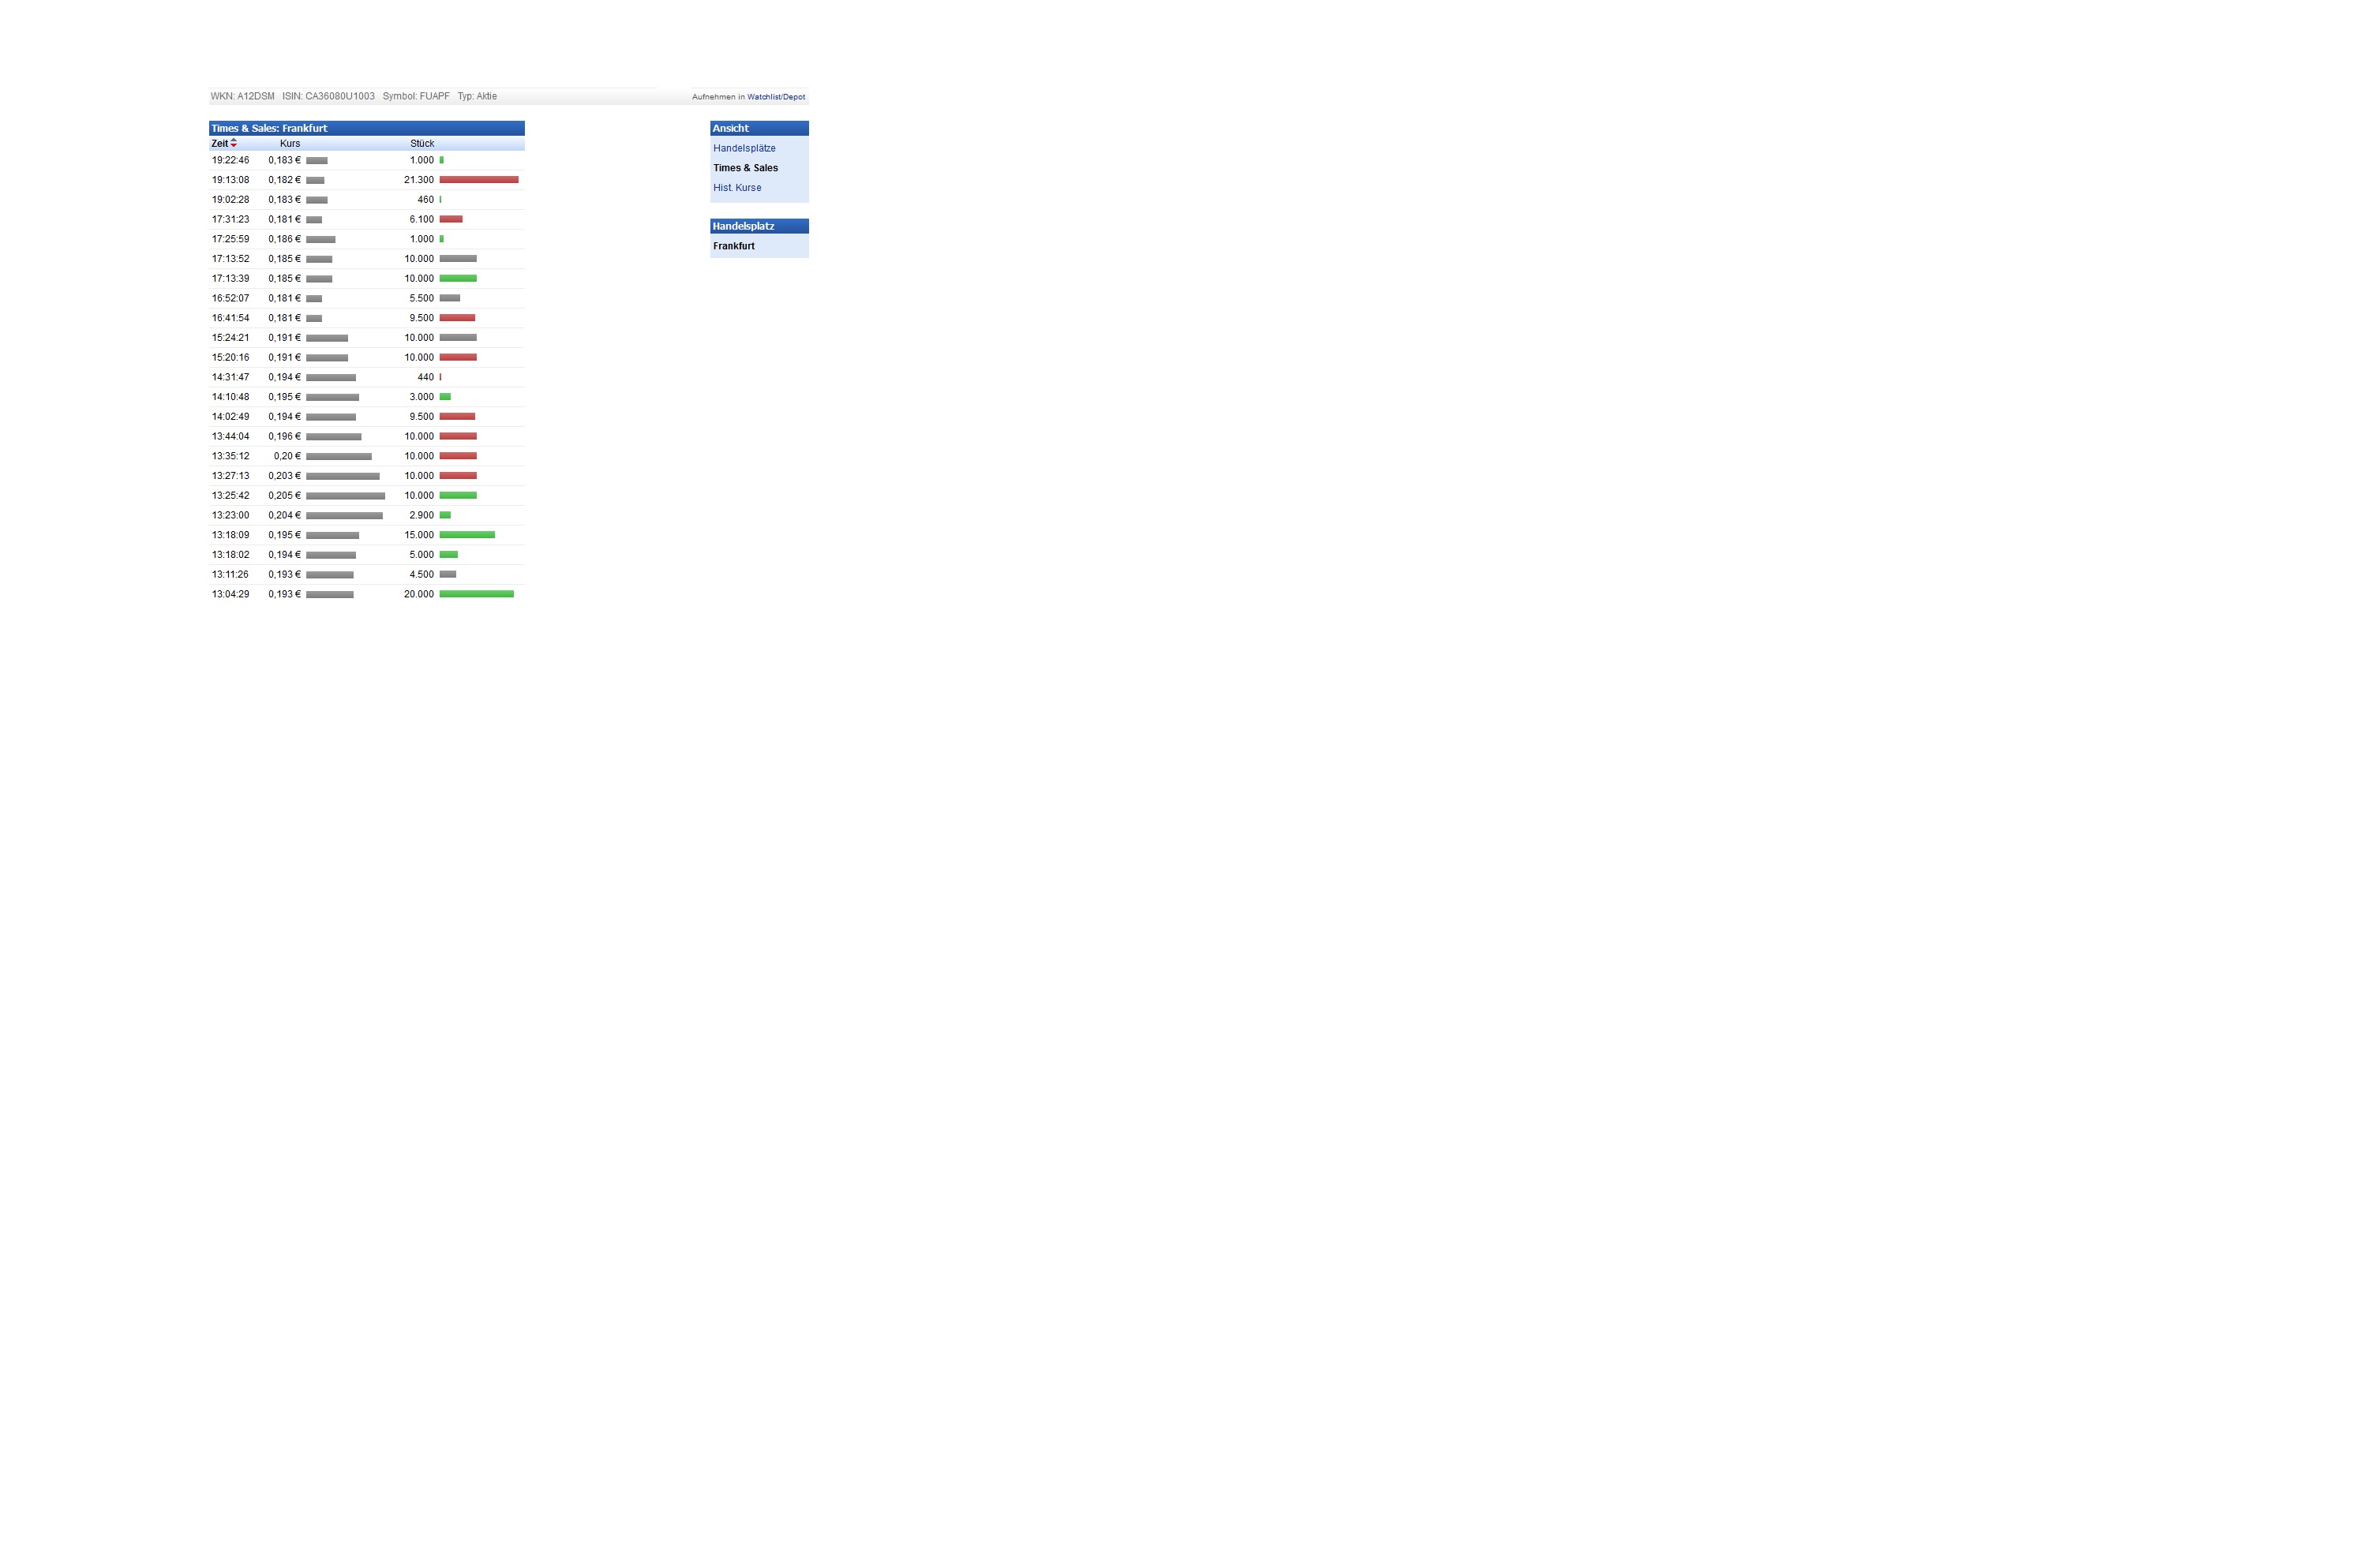This screenshot has width=2368, height=1568.
Task: Click the time 13:44:04
Action: point(230,437)
